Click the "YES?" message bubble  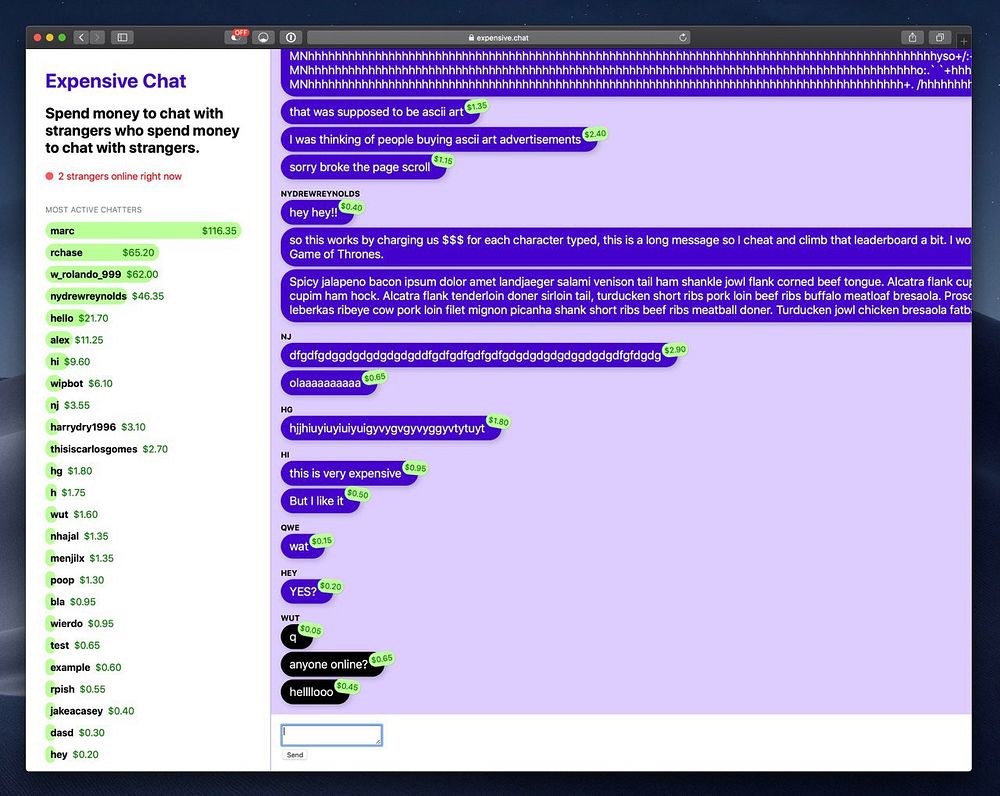pos(307,591)
